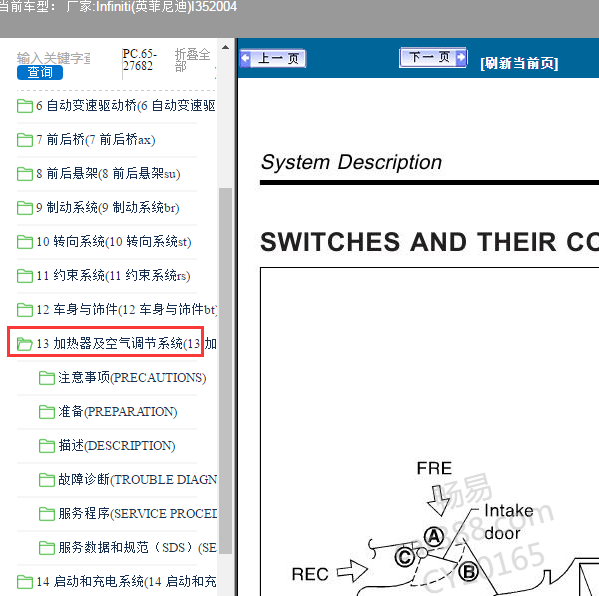Click the System Description heading
The image size is (599, 596).
[x=351, y=162]
